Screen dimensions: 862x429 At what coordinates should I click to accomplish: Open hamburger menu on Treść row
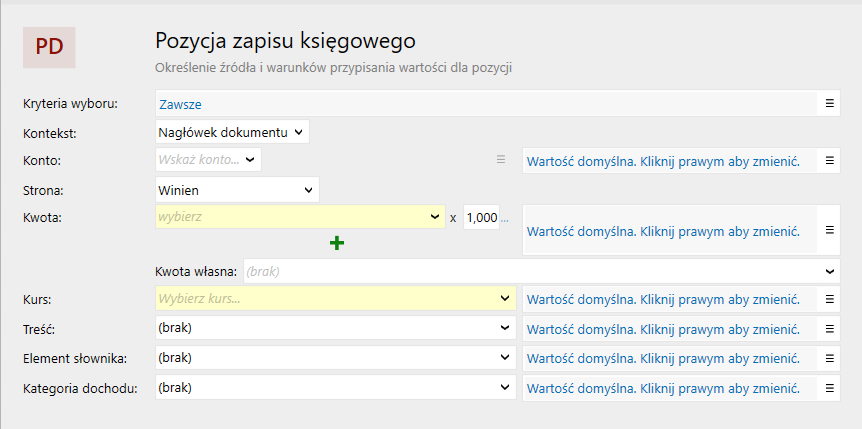(x=828, y=328)
